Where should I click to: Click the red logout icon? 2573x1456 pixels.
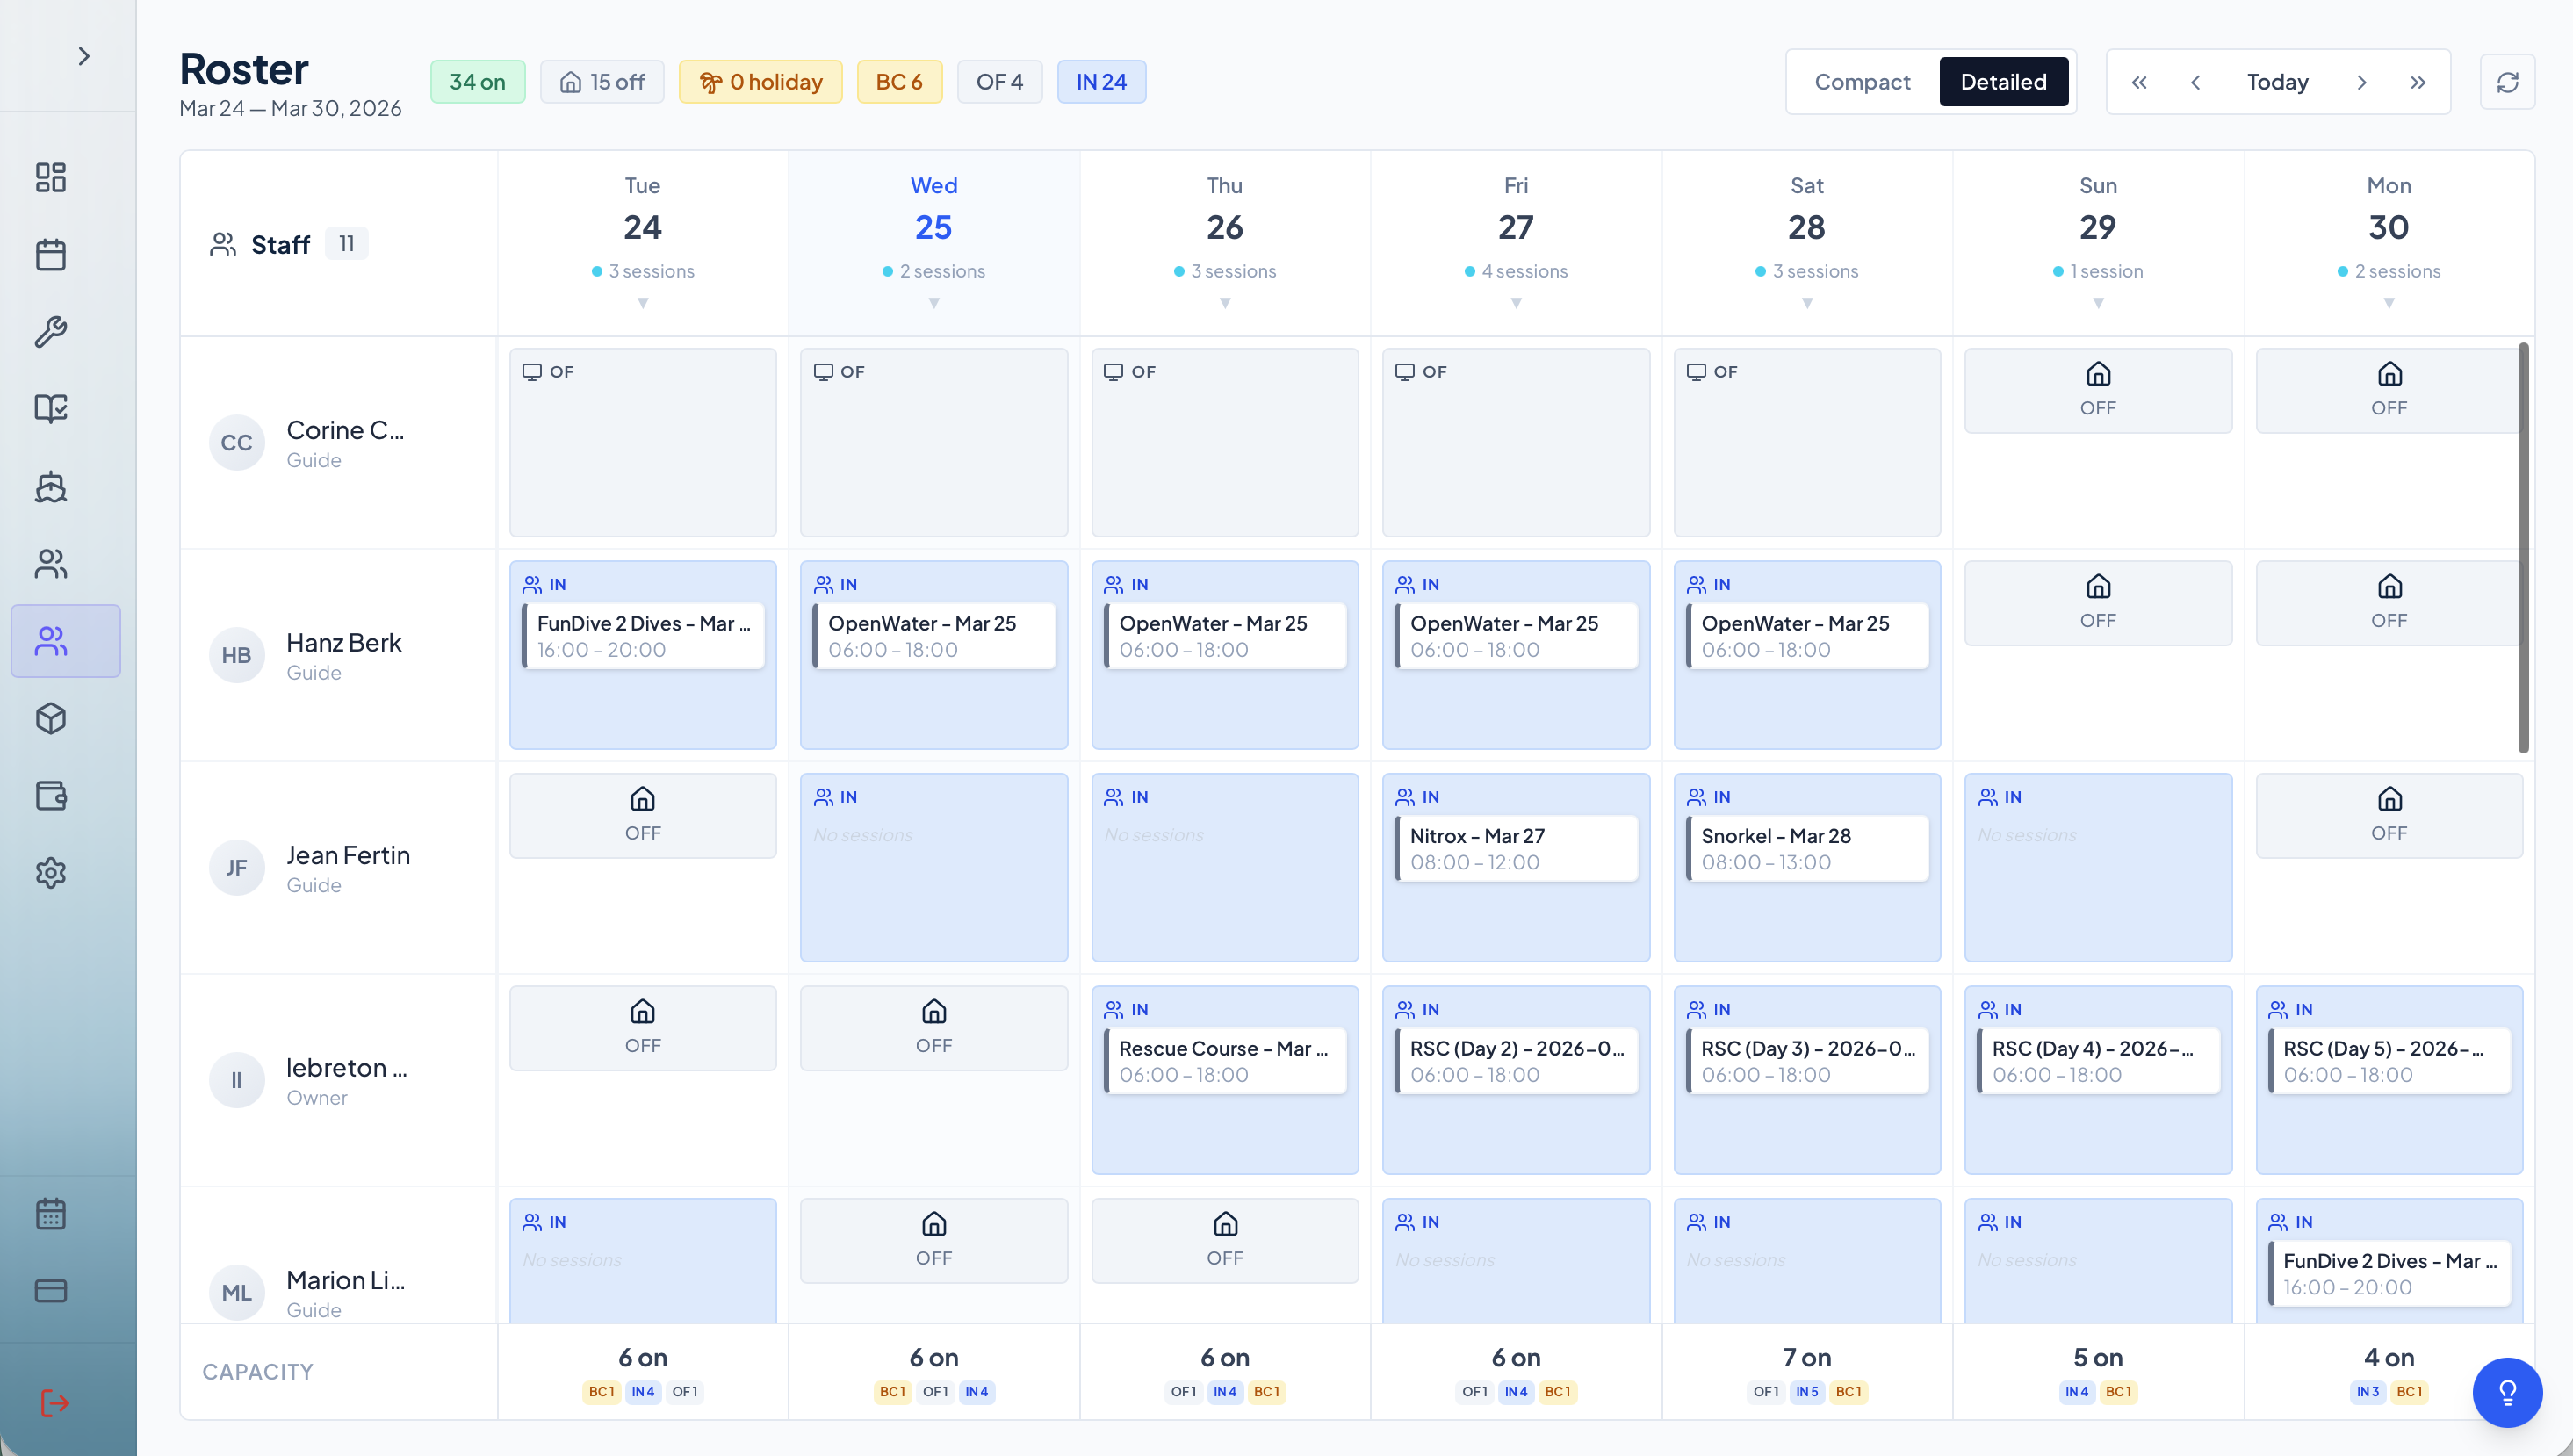pos(54,1402)
